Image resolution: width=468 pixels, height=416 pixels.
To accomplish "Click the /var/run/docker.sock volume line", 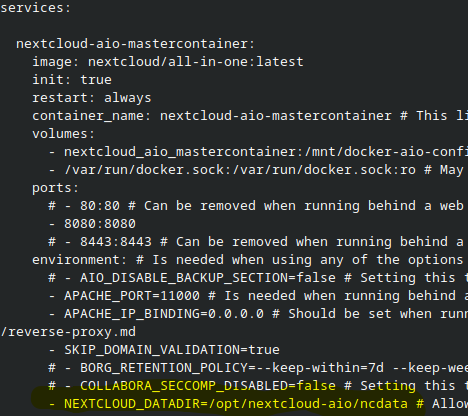I will 258,170.
